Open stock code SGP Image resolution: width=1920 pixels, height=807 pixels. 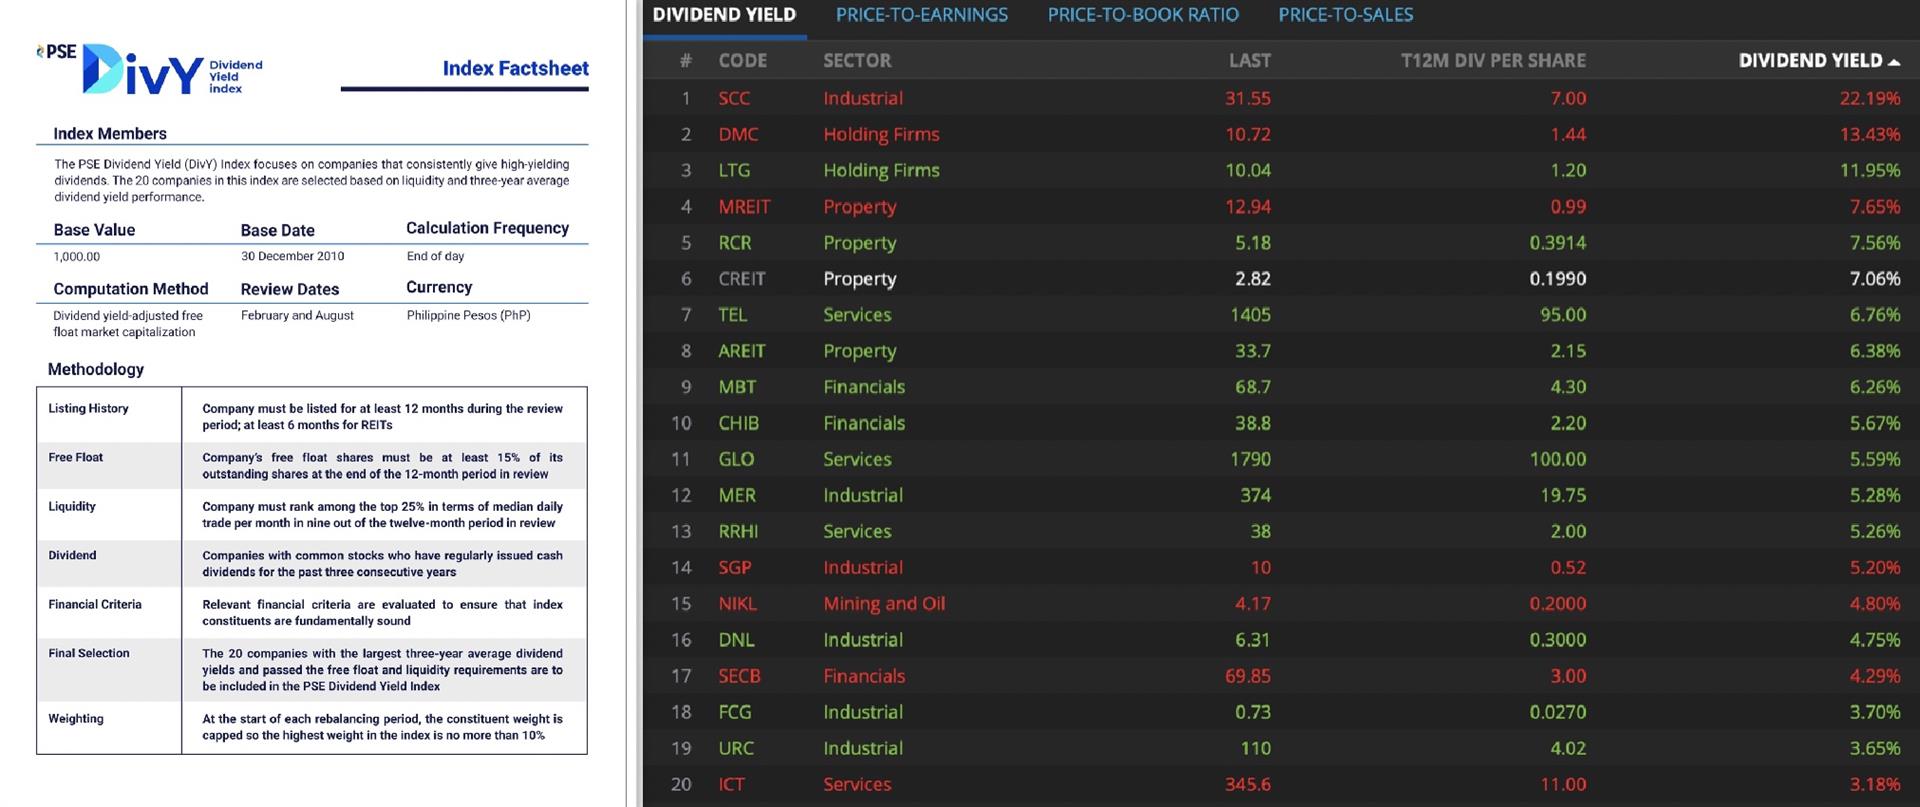pos(735,567)
